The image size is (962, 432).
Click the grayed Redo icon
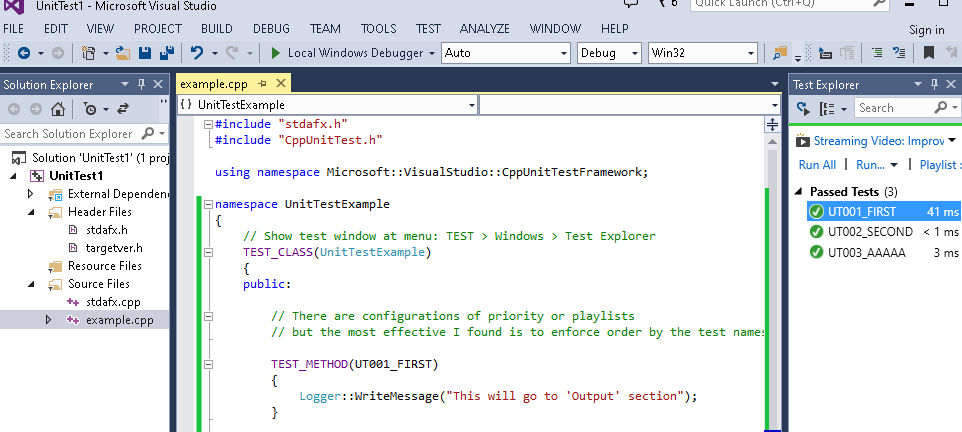[x=232, y=53]
